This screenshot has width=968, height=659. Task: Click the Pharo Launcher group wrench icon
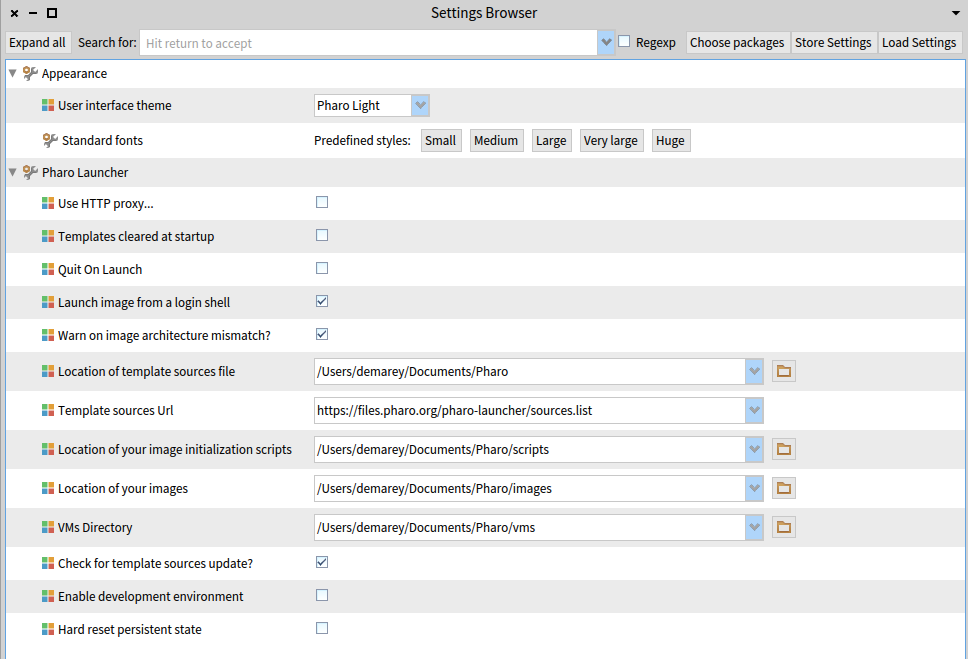(x=30, y=172)
